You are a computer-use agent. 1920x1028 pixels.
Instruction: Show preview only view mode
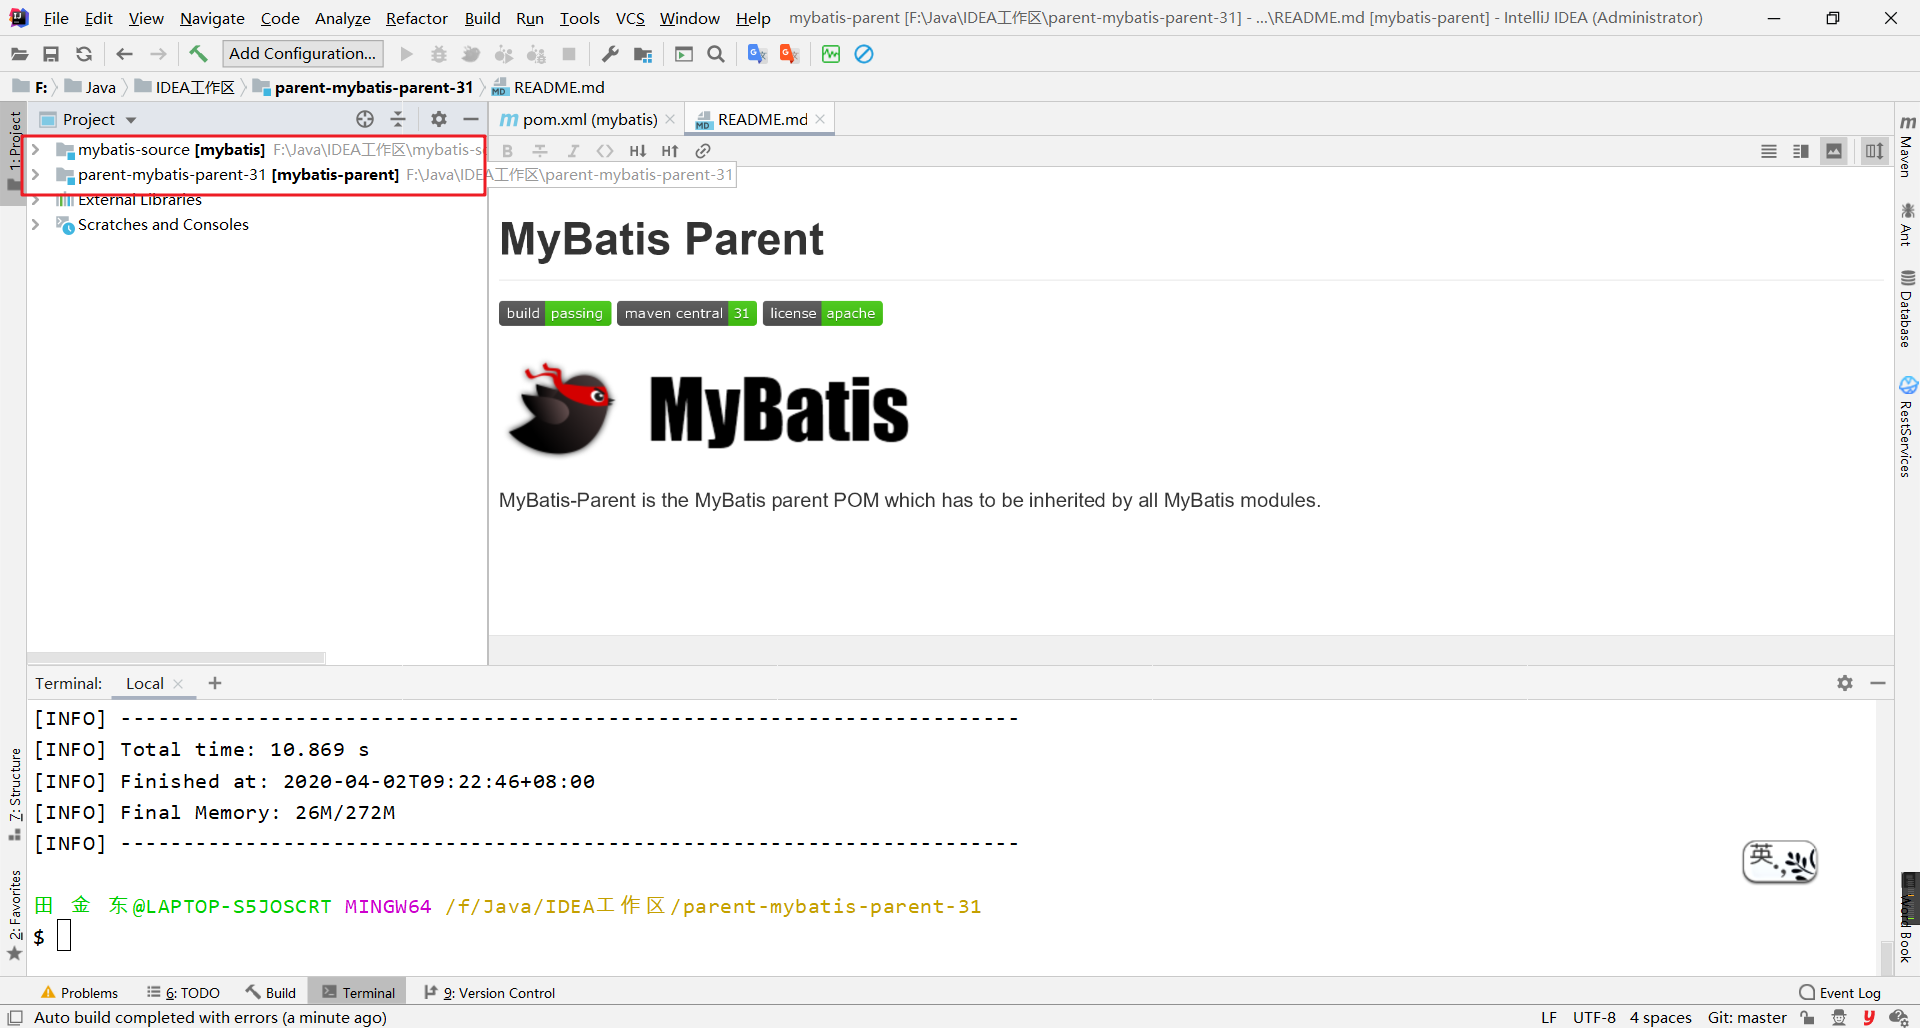1834,151
